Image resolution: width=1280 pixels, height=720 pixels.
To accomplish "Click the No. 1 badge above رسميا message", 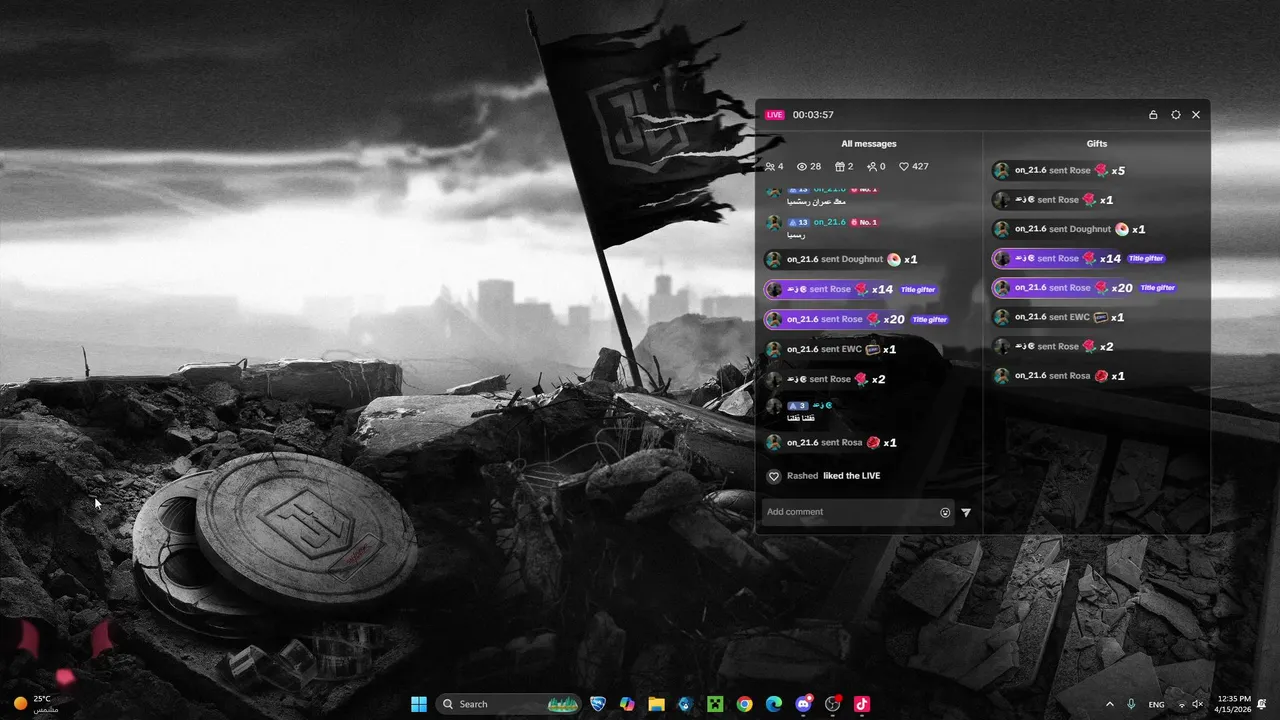I will coord(864,223).
